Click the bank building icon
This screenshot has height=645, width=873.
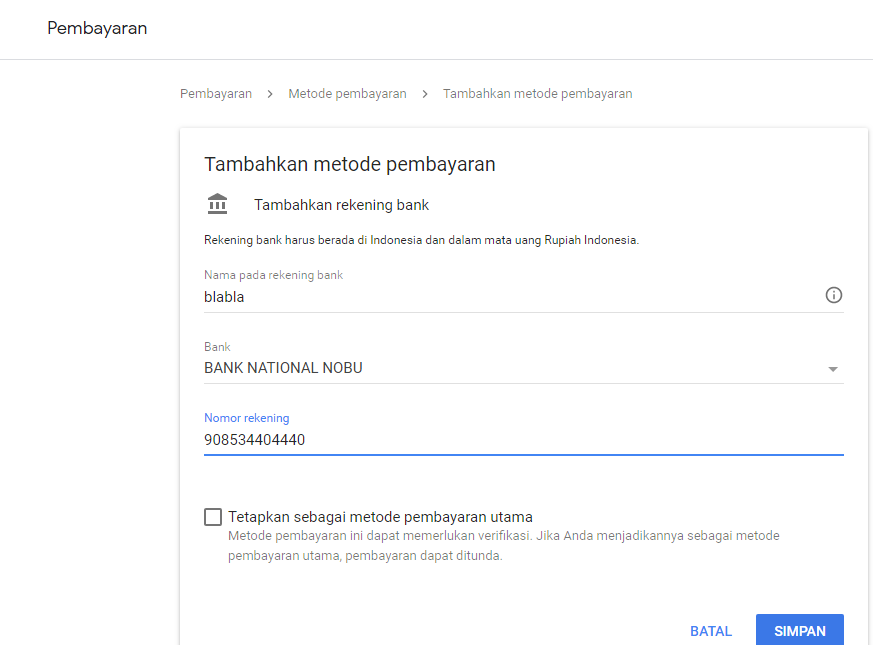[x=218, y=204]
